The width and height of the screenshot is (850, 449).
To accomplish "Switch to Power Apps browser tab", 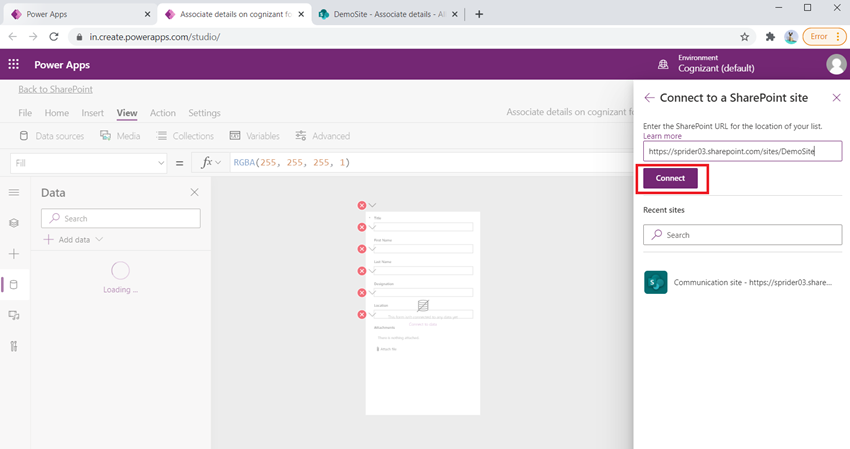I will (79, 14).
